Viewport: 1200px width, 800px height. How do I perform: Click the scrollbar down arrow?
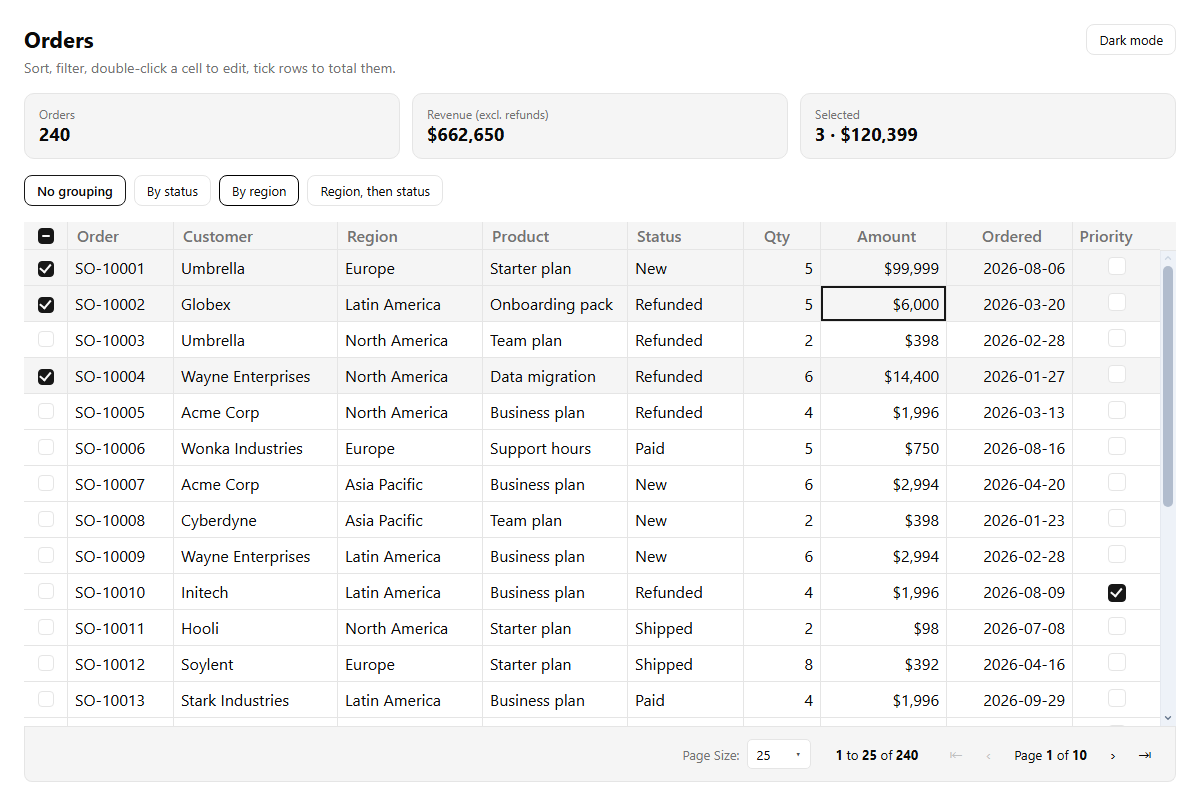click(x=1168, y=717)
